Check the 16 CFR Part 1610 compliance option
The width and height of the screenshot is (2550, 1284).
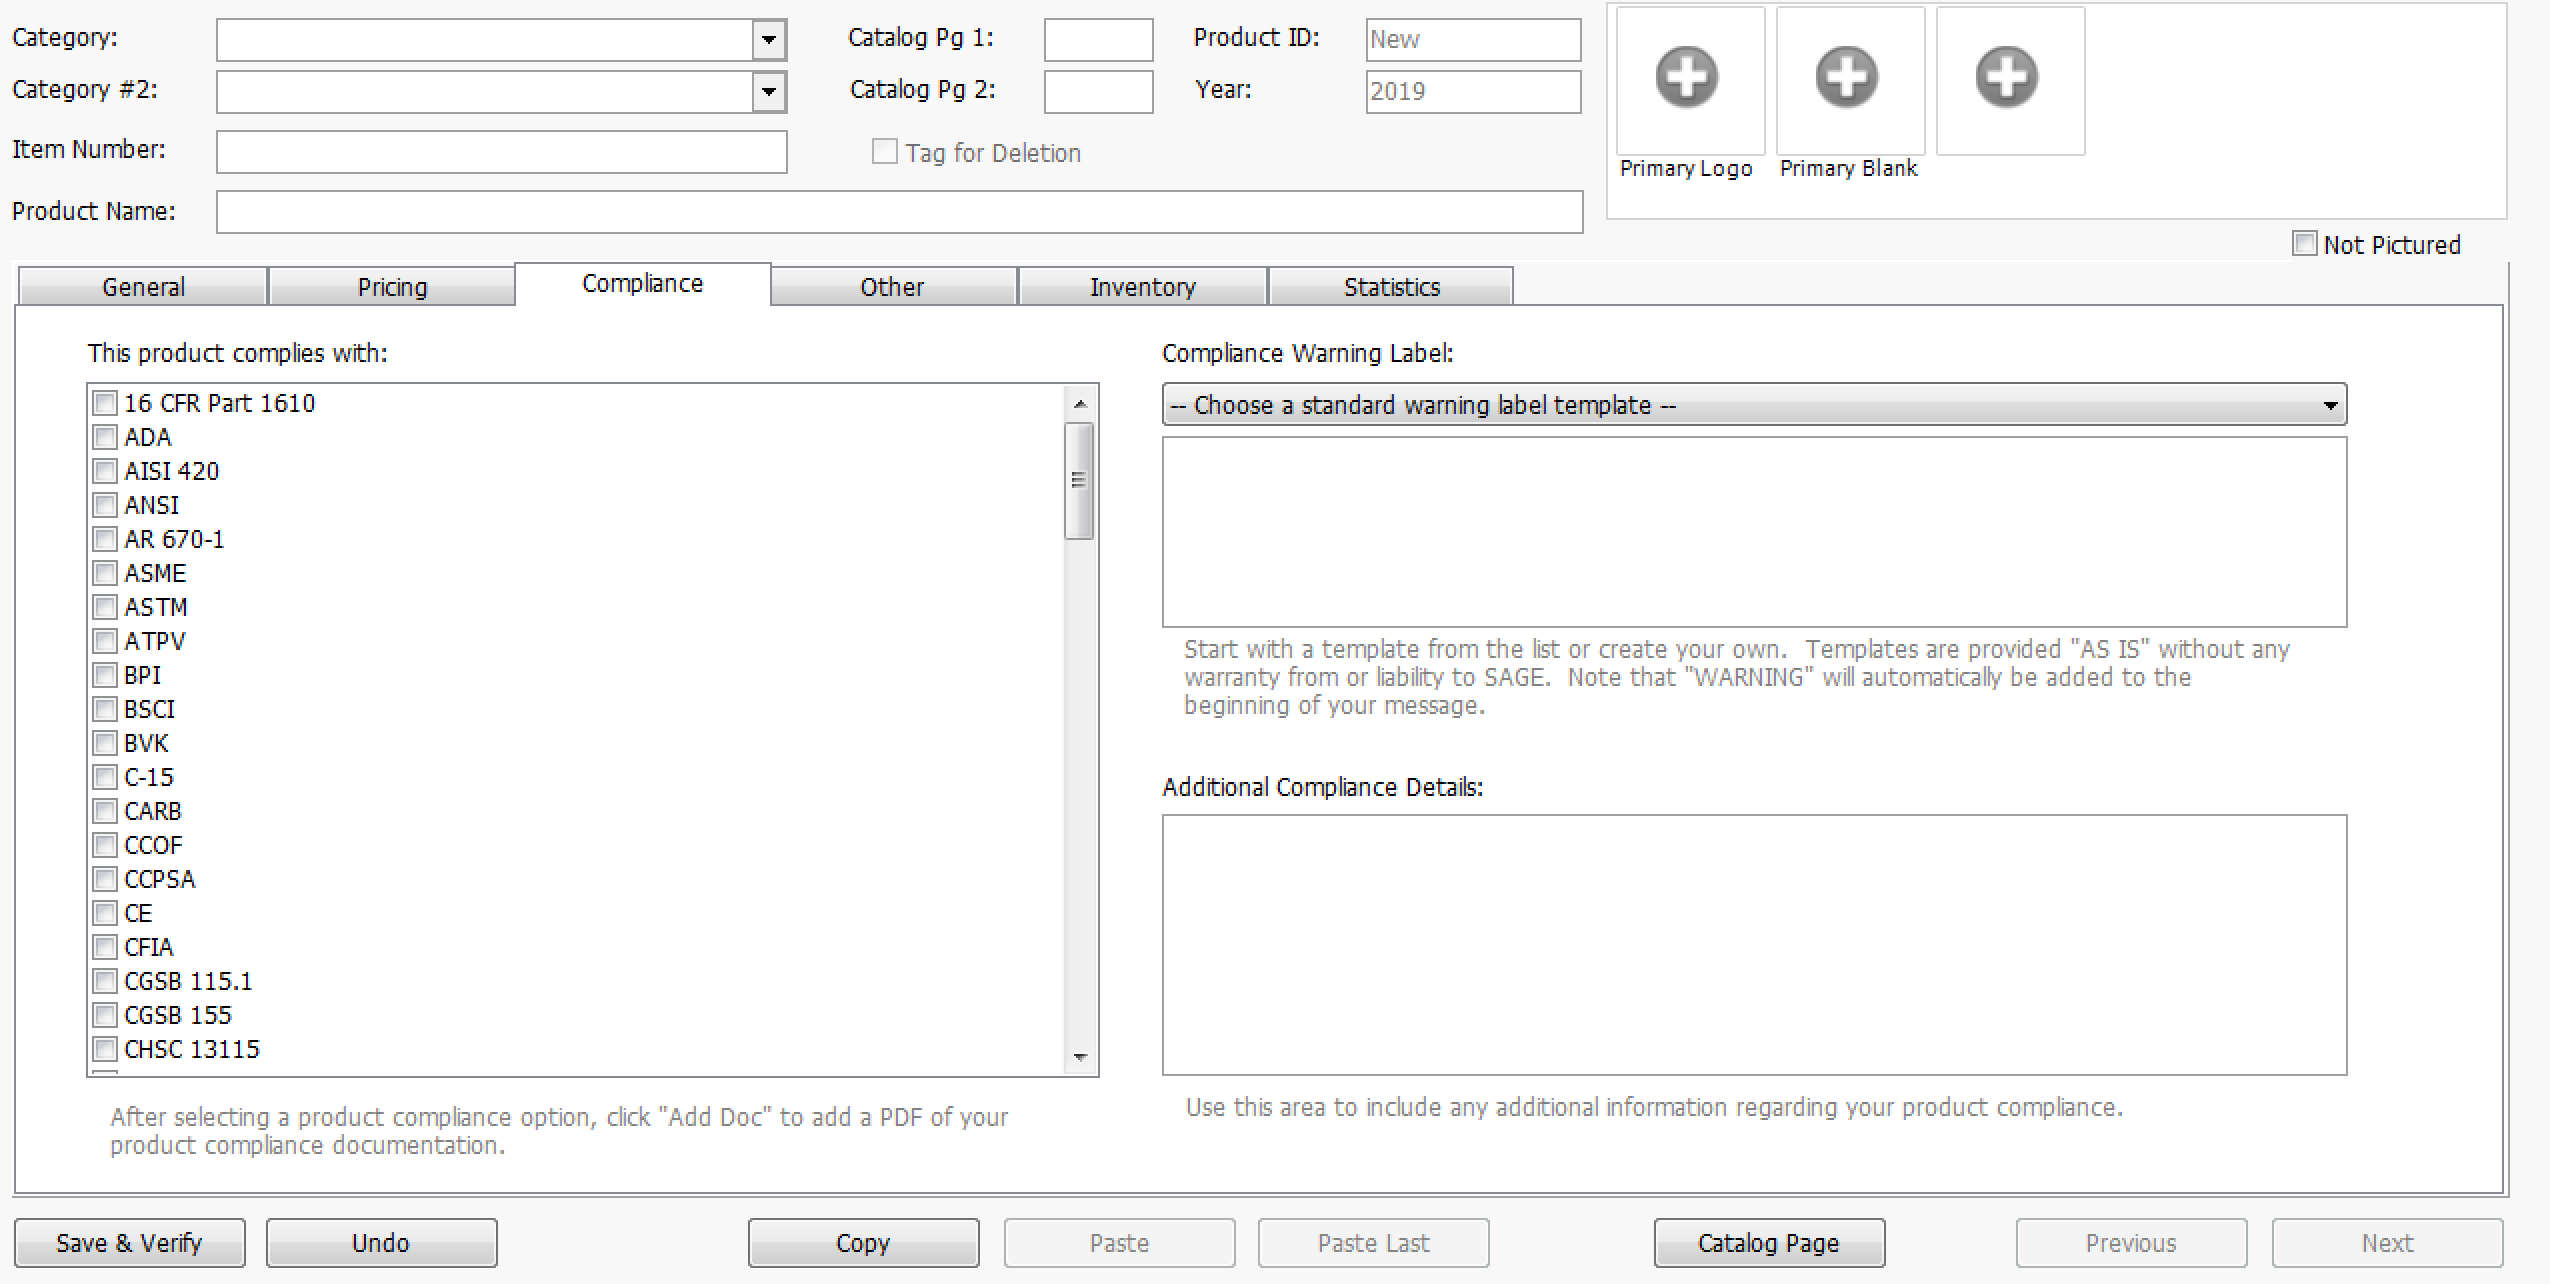106,401
